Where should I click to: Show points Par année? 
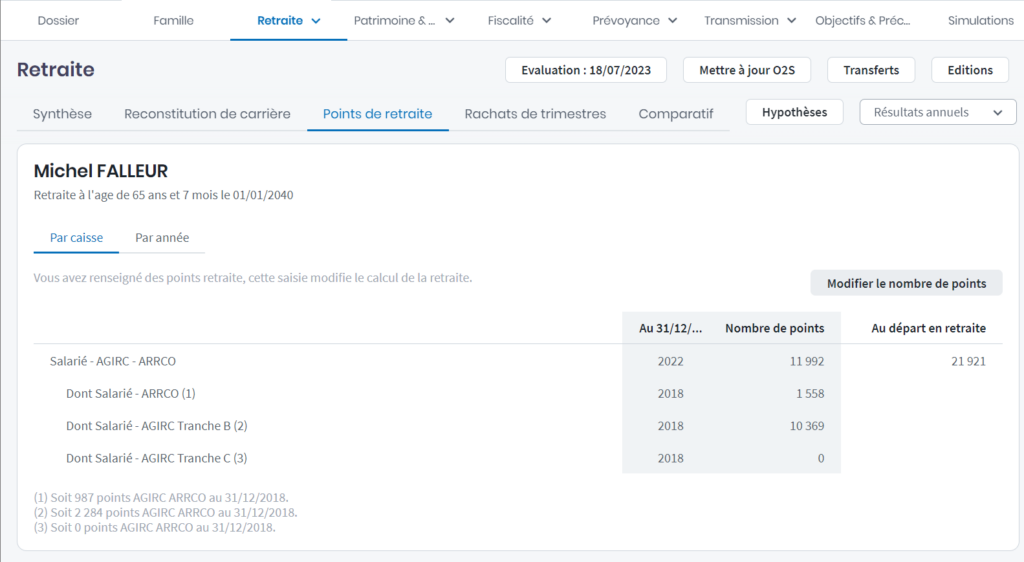162,238
